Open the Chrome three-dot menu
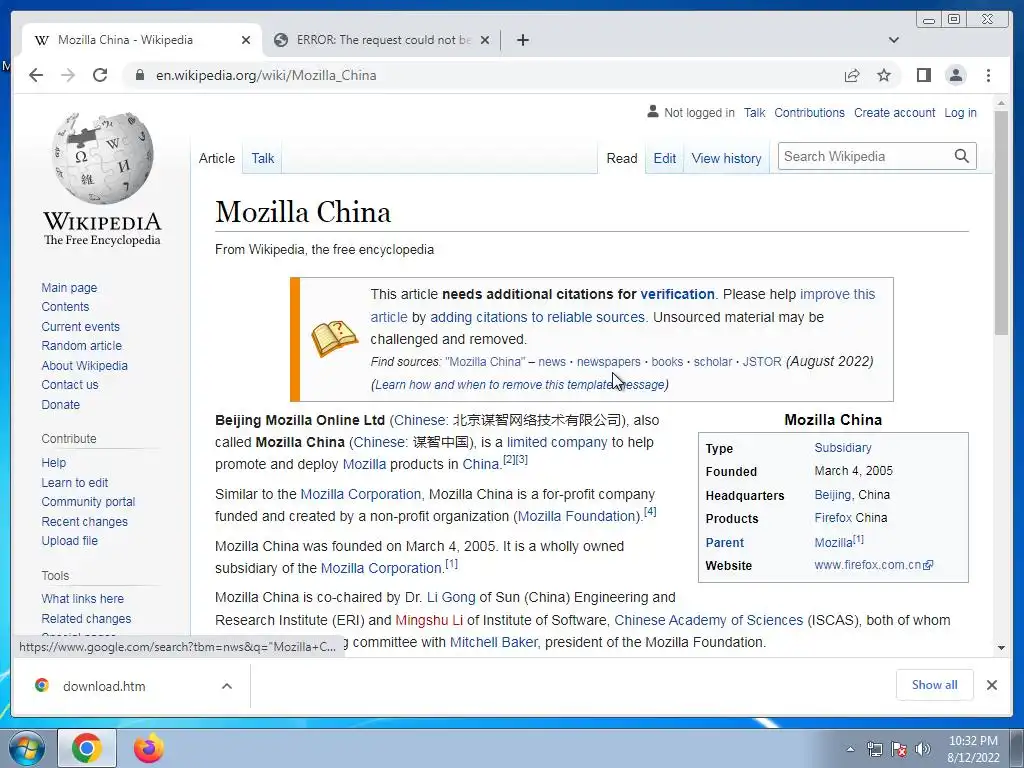This screenshot has width=1024, height=768. point(988,75)
